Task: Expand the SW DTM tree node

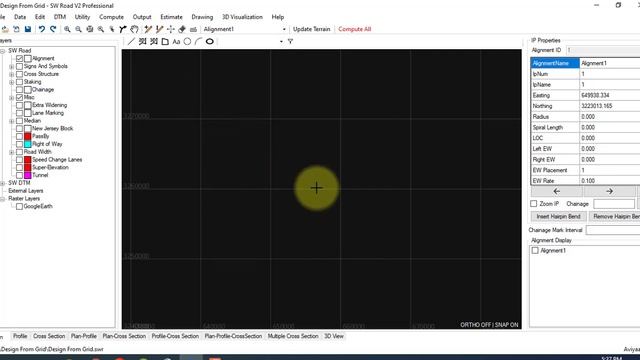Action: pos(2,183)
